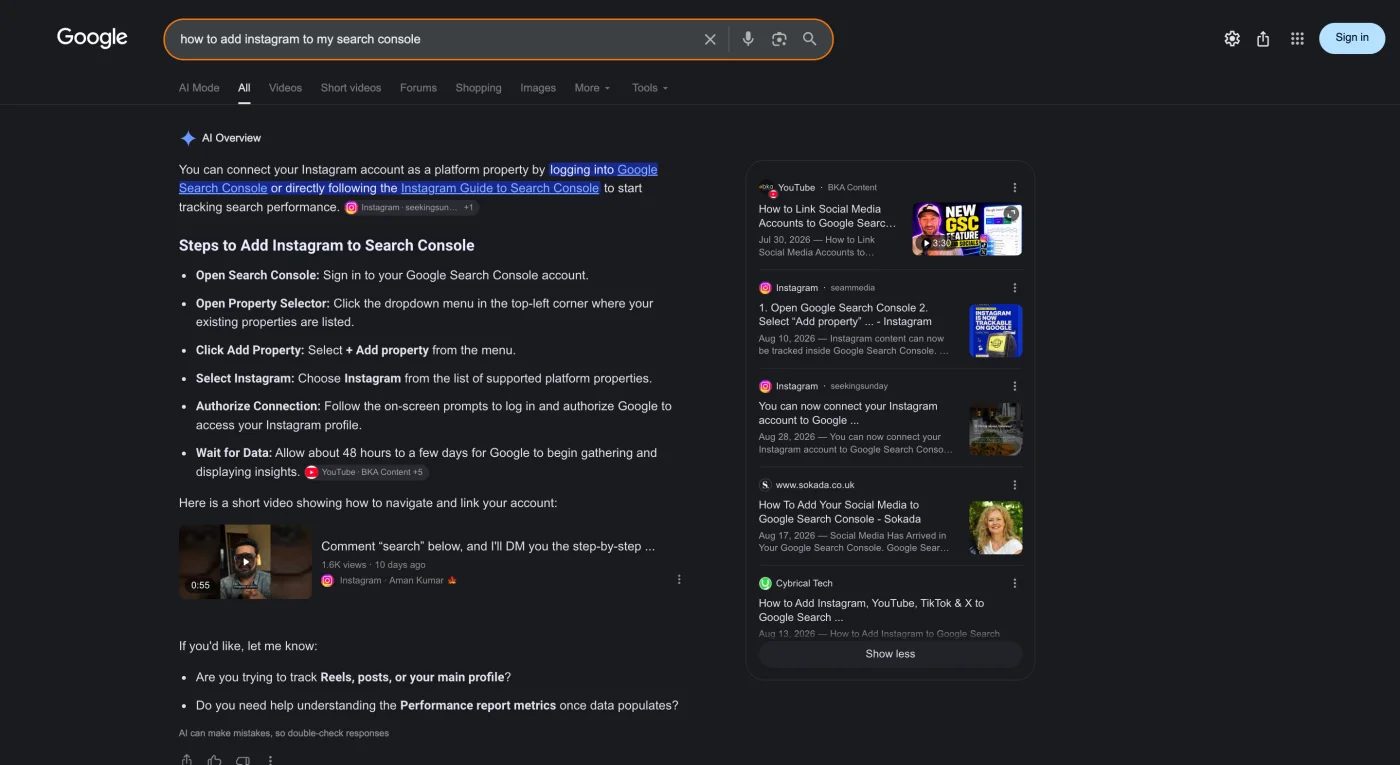Give the AI Overview a thumbs up
Viewport: 1400px width, 765px height.
(x=214, y=760)
